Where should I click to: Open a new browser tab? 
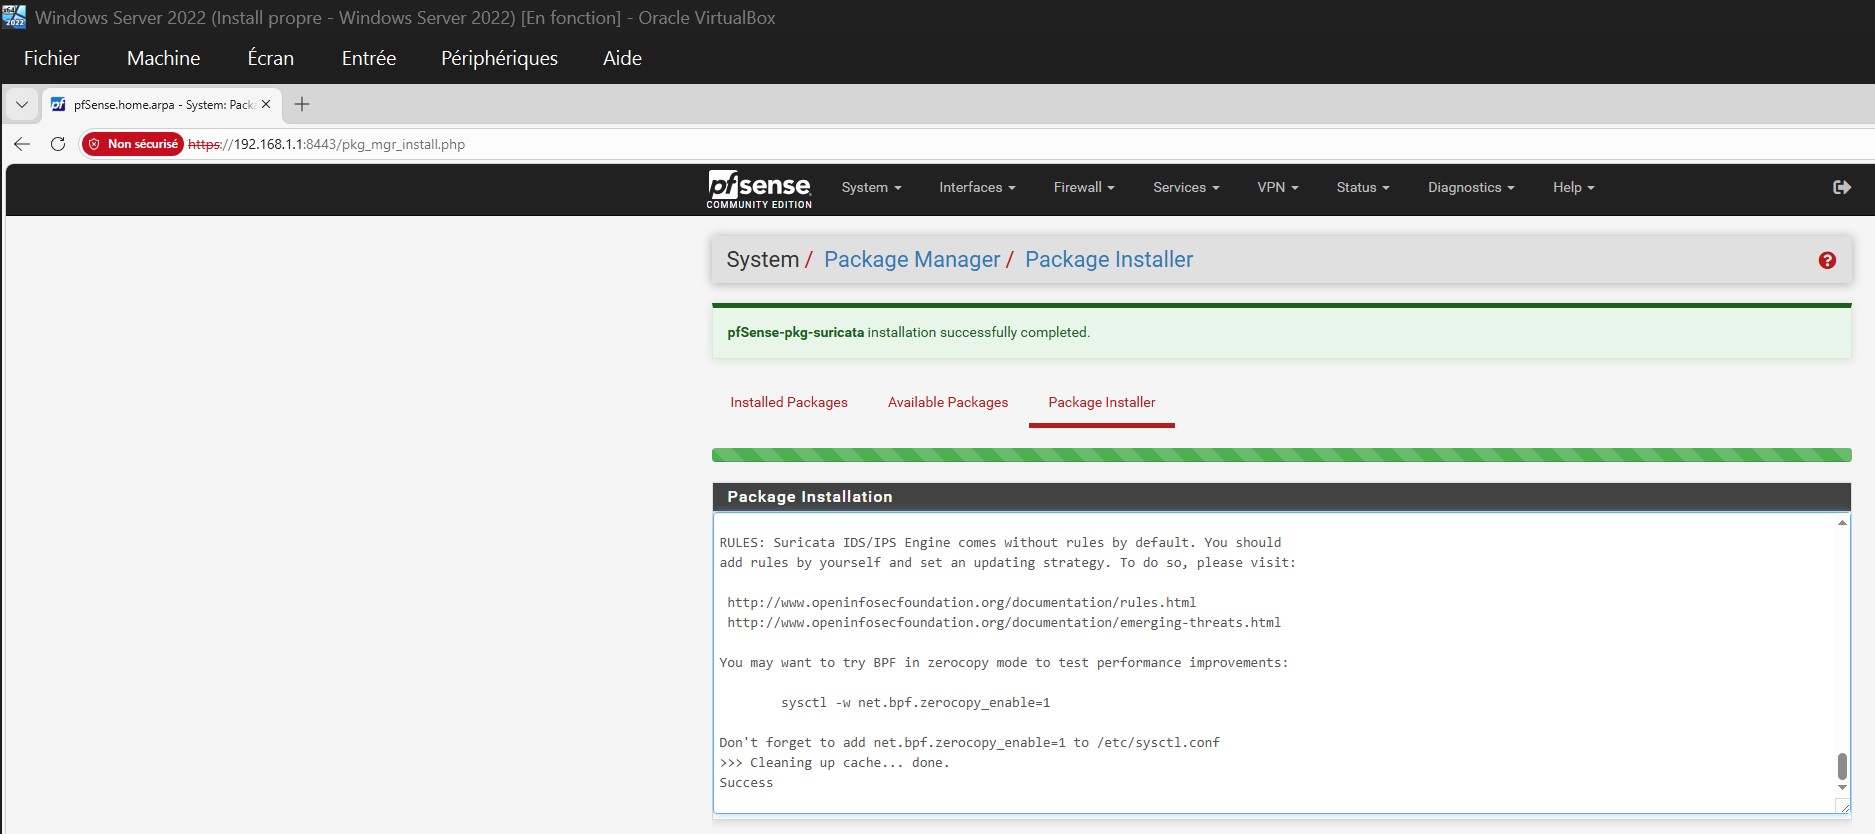click(x=302, y=104)
